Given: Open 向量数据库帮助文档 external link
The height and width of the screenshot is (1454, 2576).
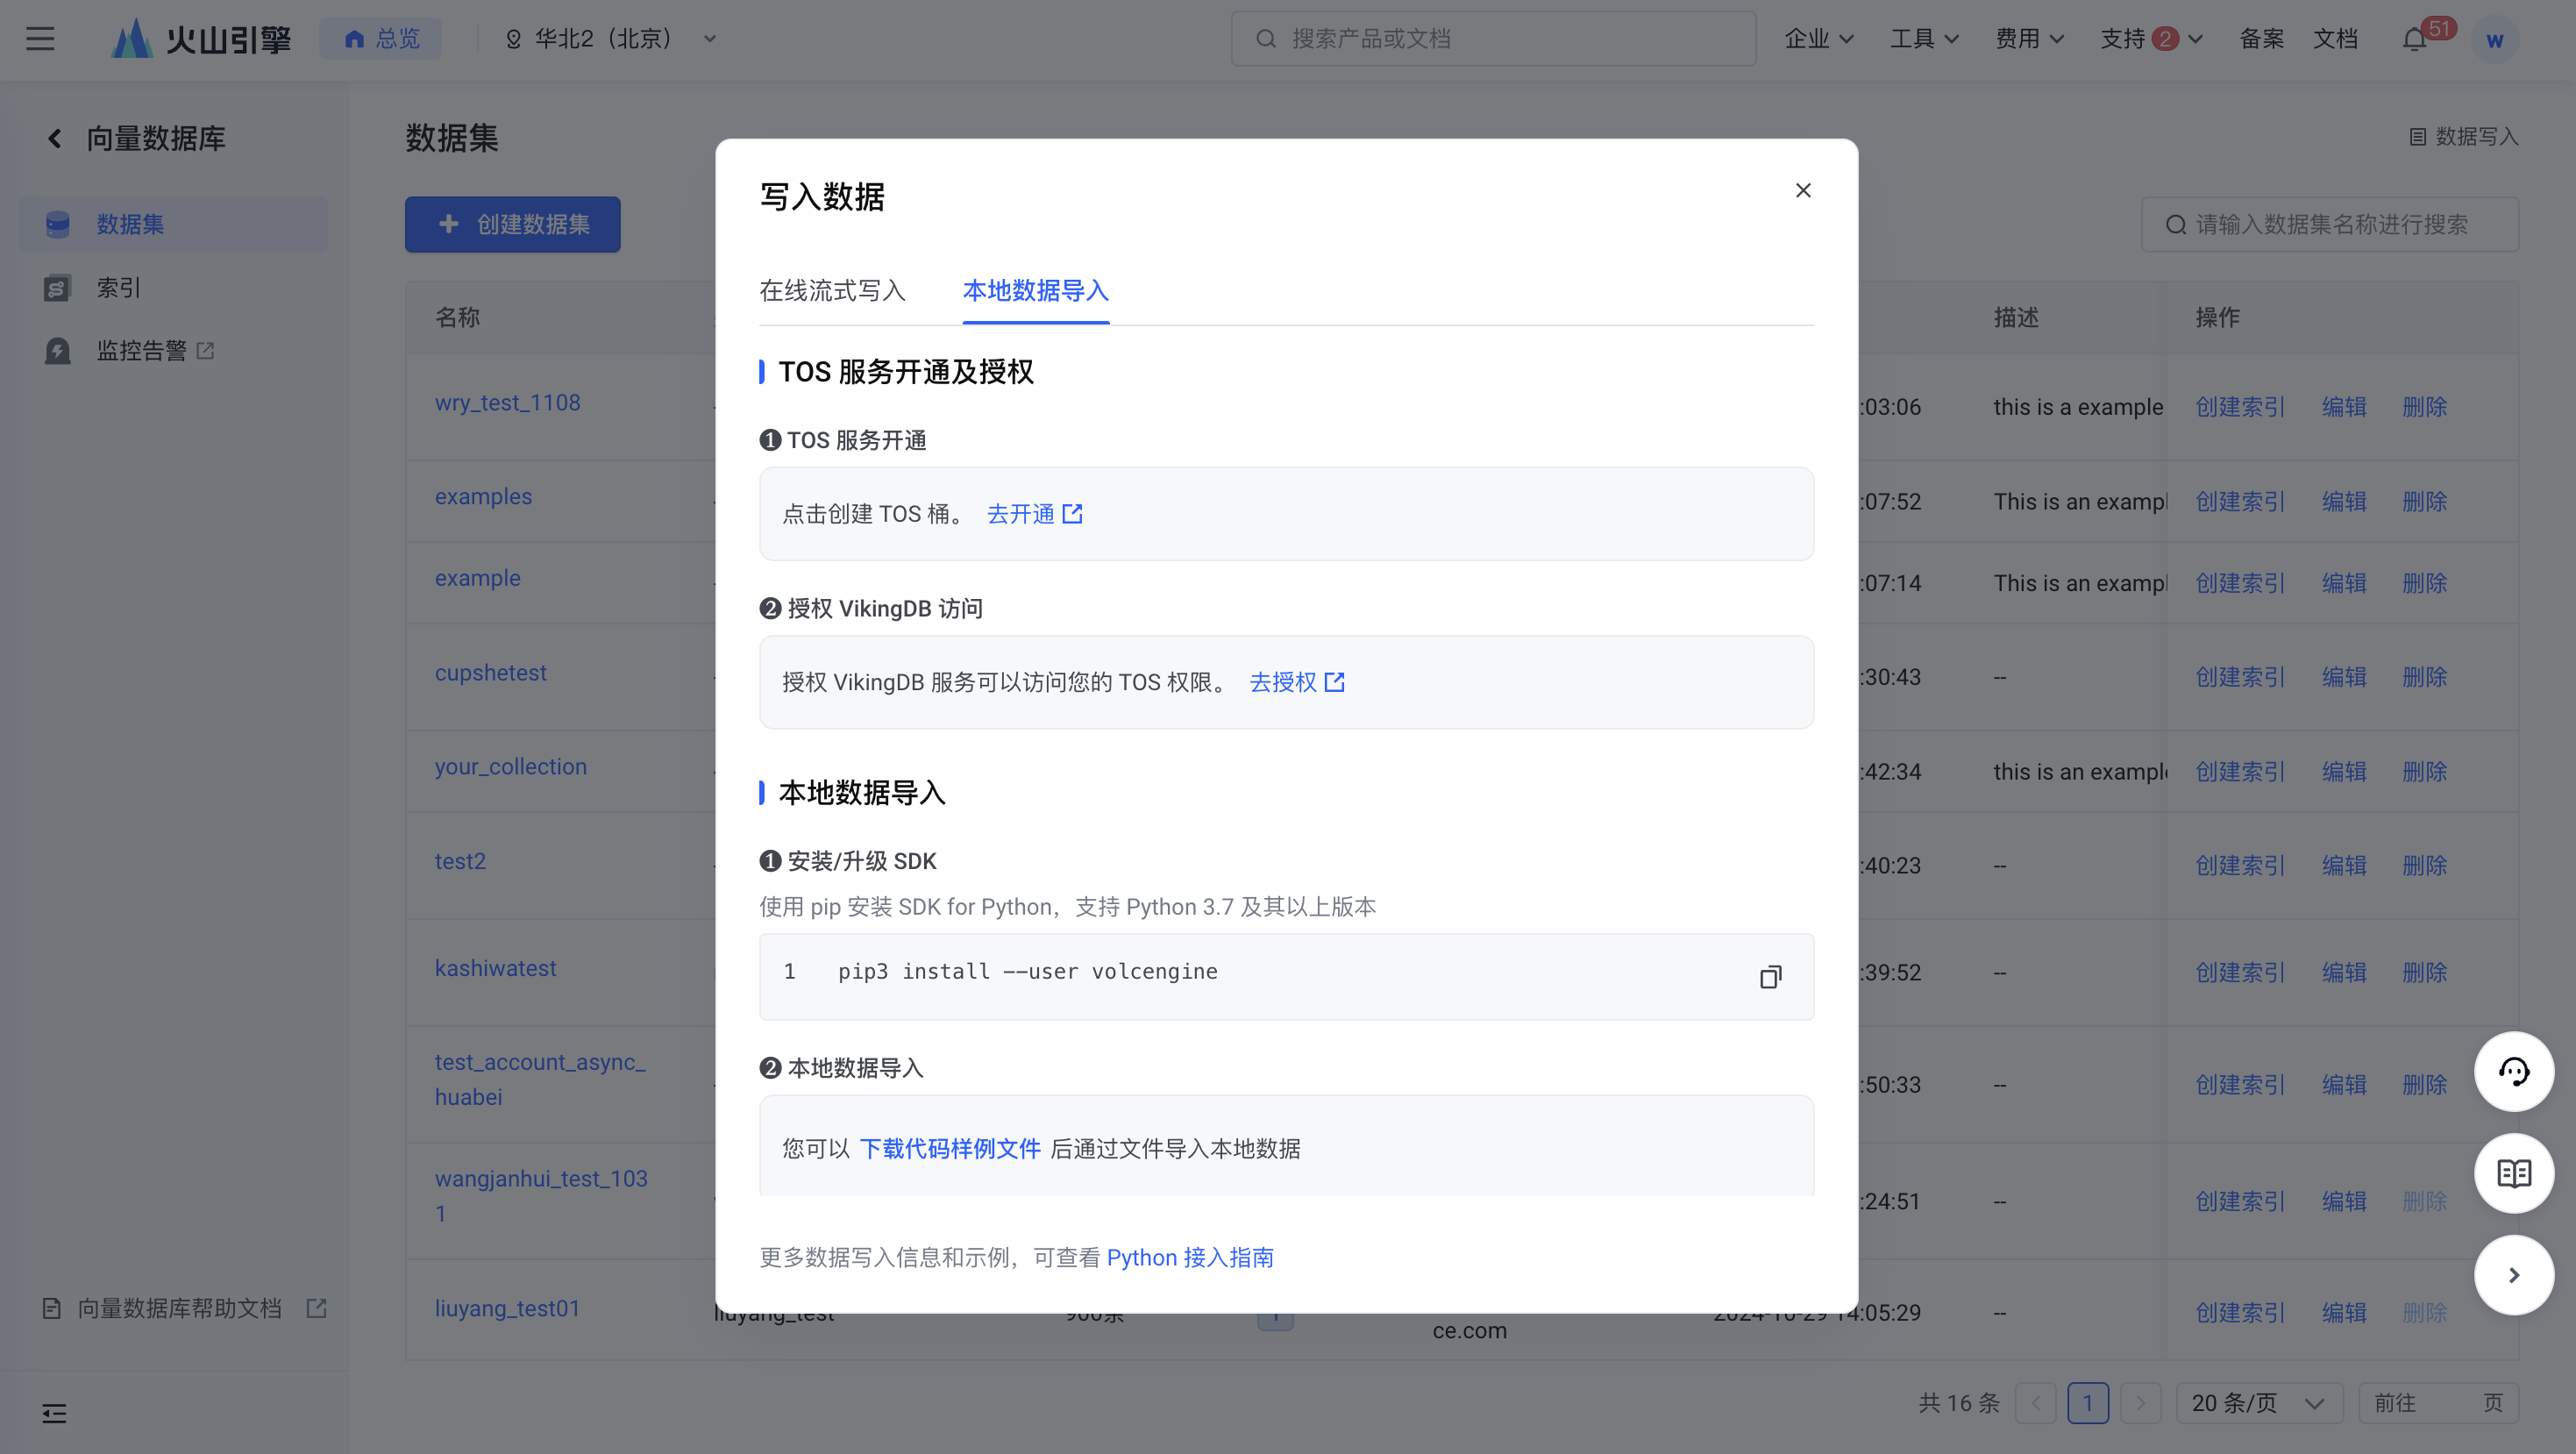Looking at the screenshot, I should (185, 1308).
